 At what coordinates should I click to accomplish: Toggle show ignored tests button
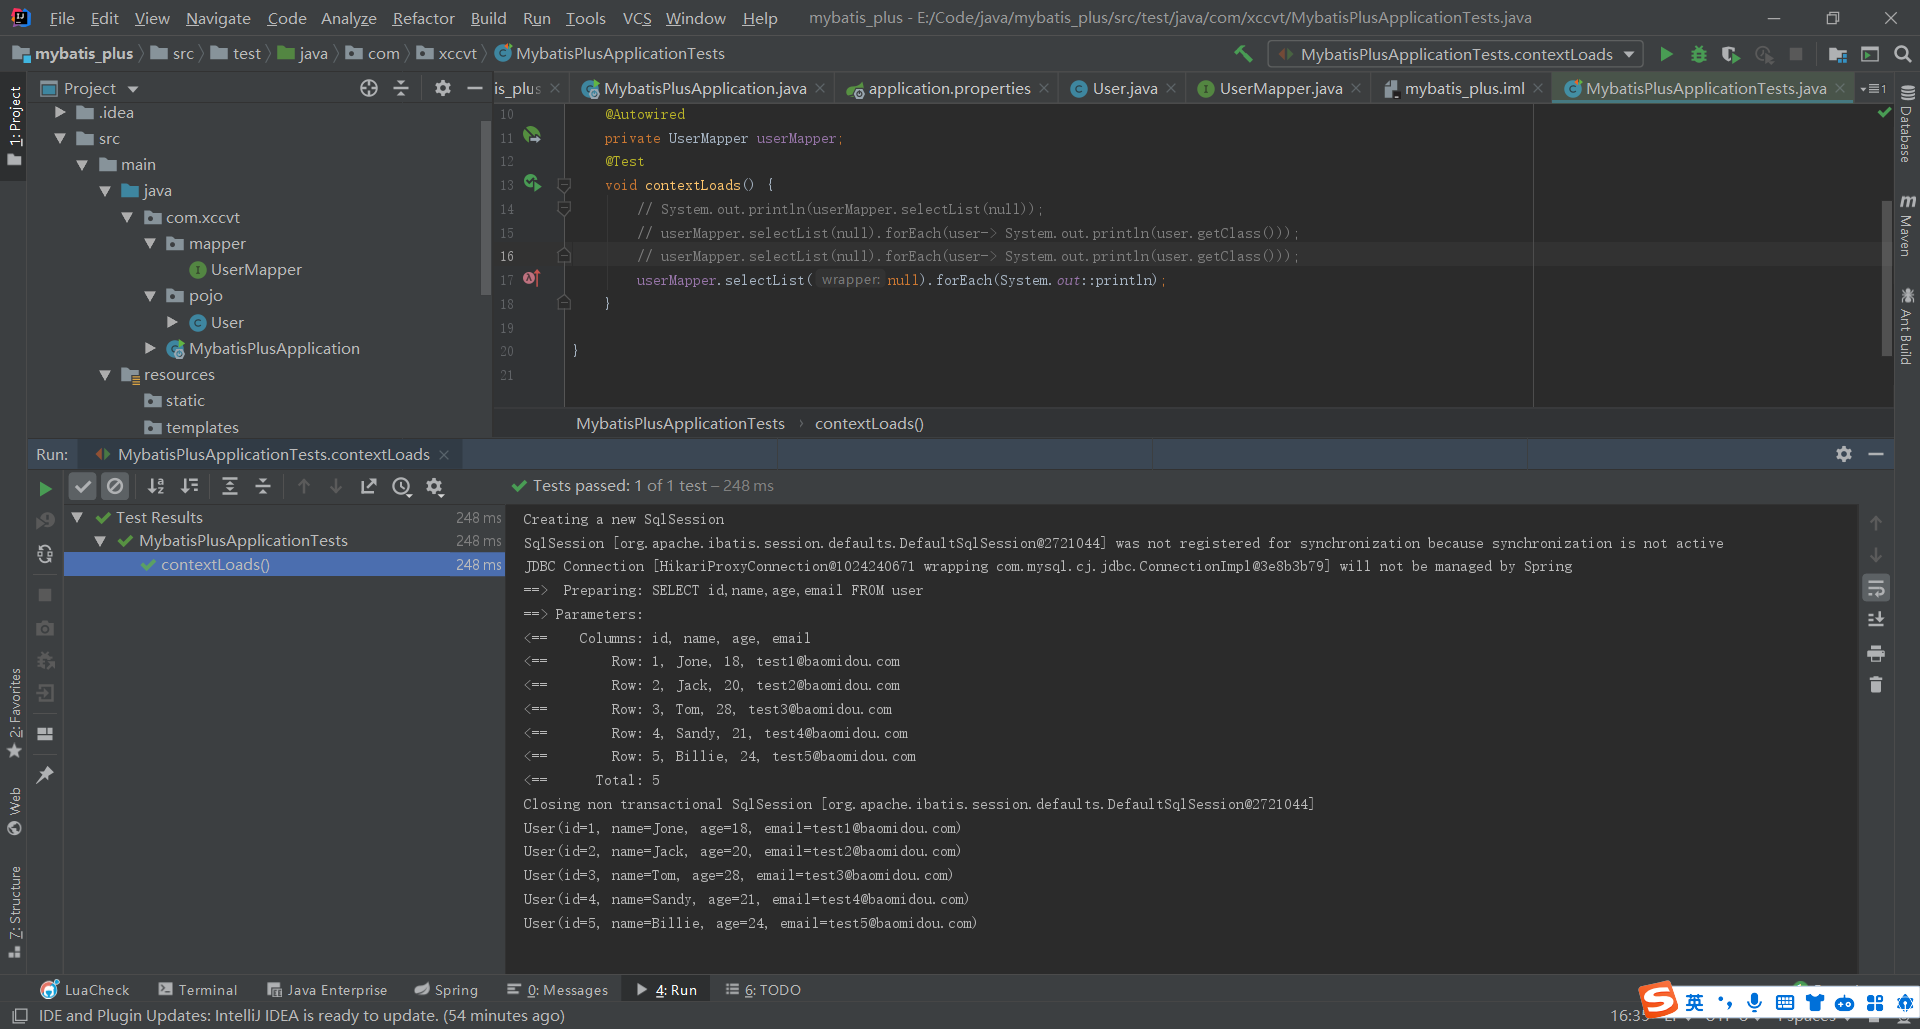coord(115,486)
